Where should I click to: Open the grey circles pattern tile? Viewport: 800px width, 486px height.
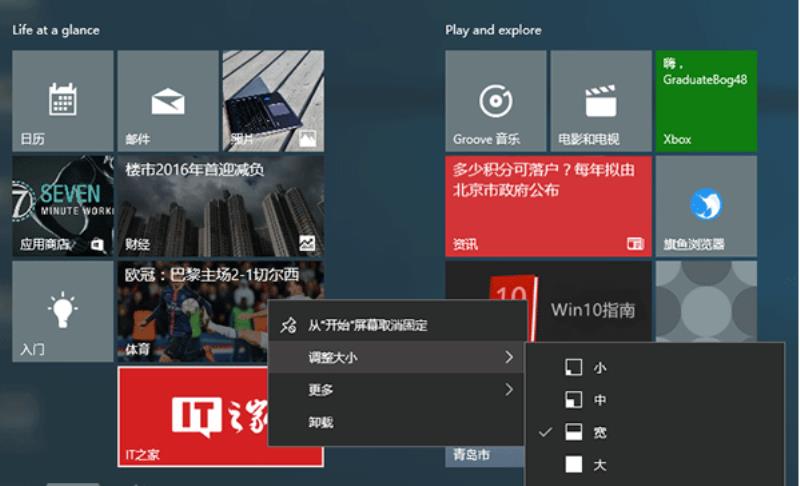tap(706, 301)
